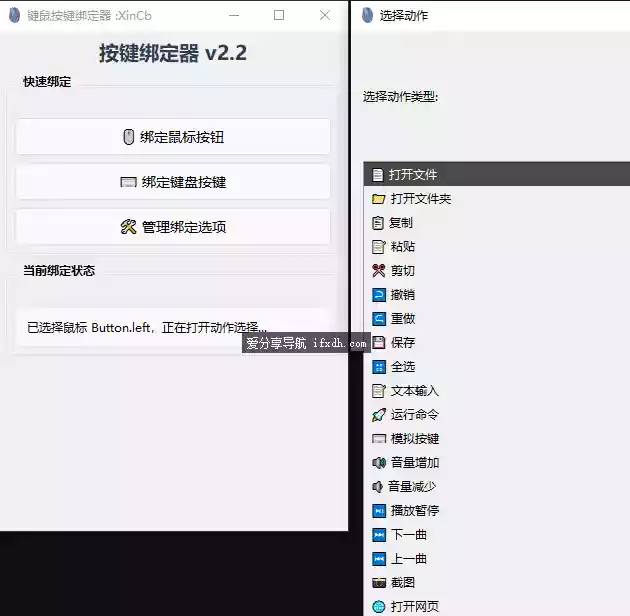Select the 截图 label in list
Viewport: 630px width, 616px height.
tap(403, 583)
